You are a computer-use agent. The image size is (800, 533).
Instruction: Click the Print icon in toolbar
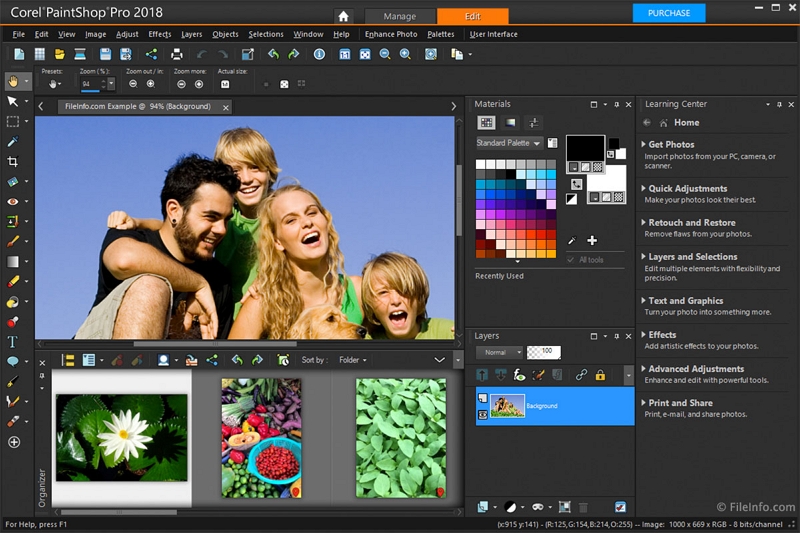pos(177,54)
